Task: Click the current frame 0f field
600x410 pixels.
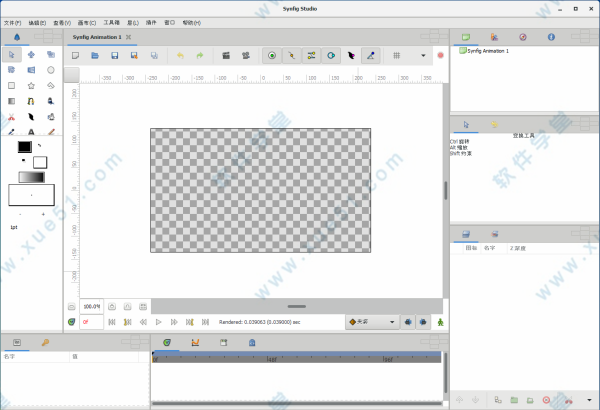Action: coord(91,322)
